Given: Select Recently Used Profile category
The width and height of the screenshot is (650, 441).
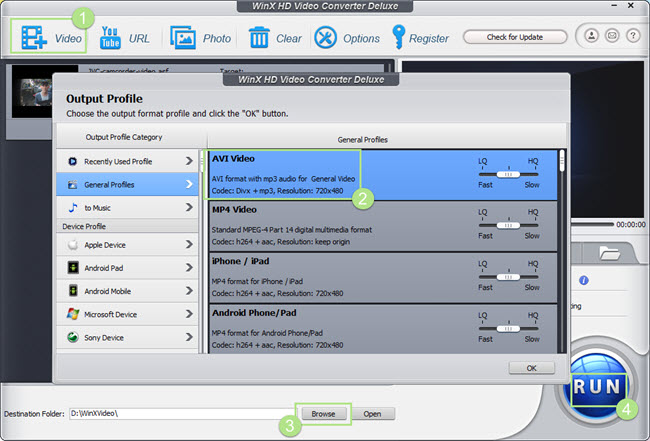Looking at the screenshot, I should point(127,161).
